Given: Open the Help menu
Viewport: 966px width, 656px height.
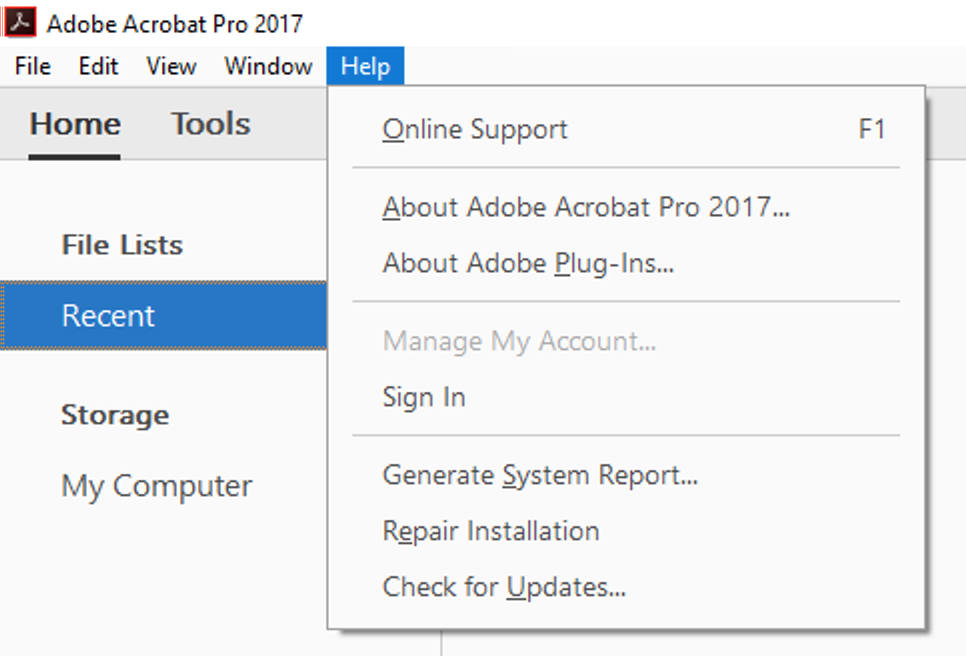Looking at the screenshot, I should pyautogui.click(x=364, y=66).
